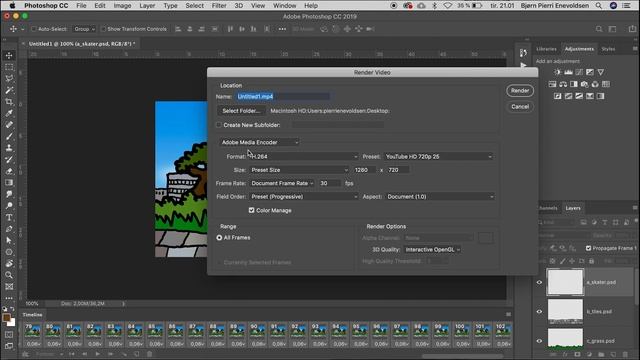
Task: Open the Filter menu
Action: coord(219,6)
